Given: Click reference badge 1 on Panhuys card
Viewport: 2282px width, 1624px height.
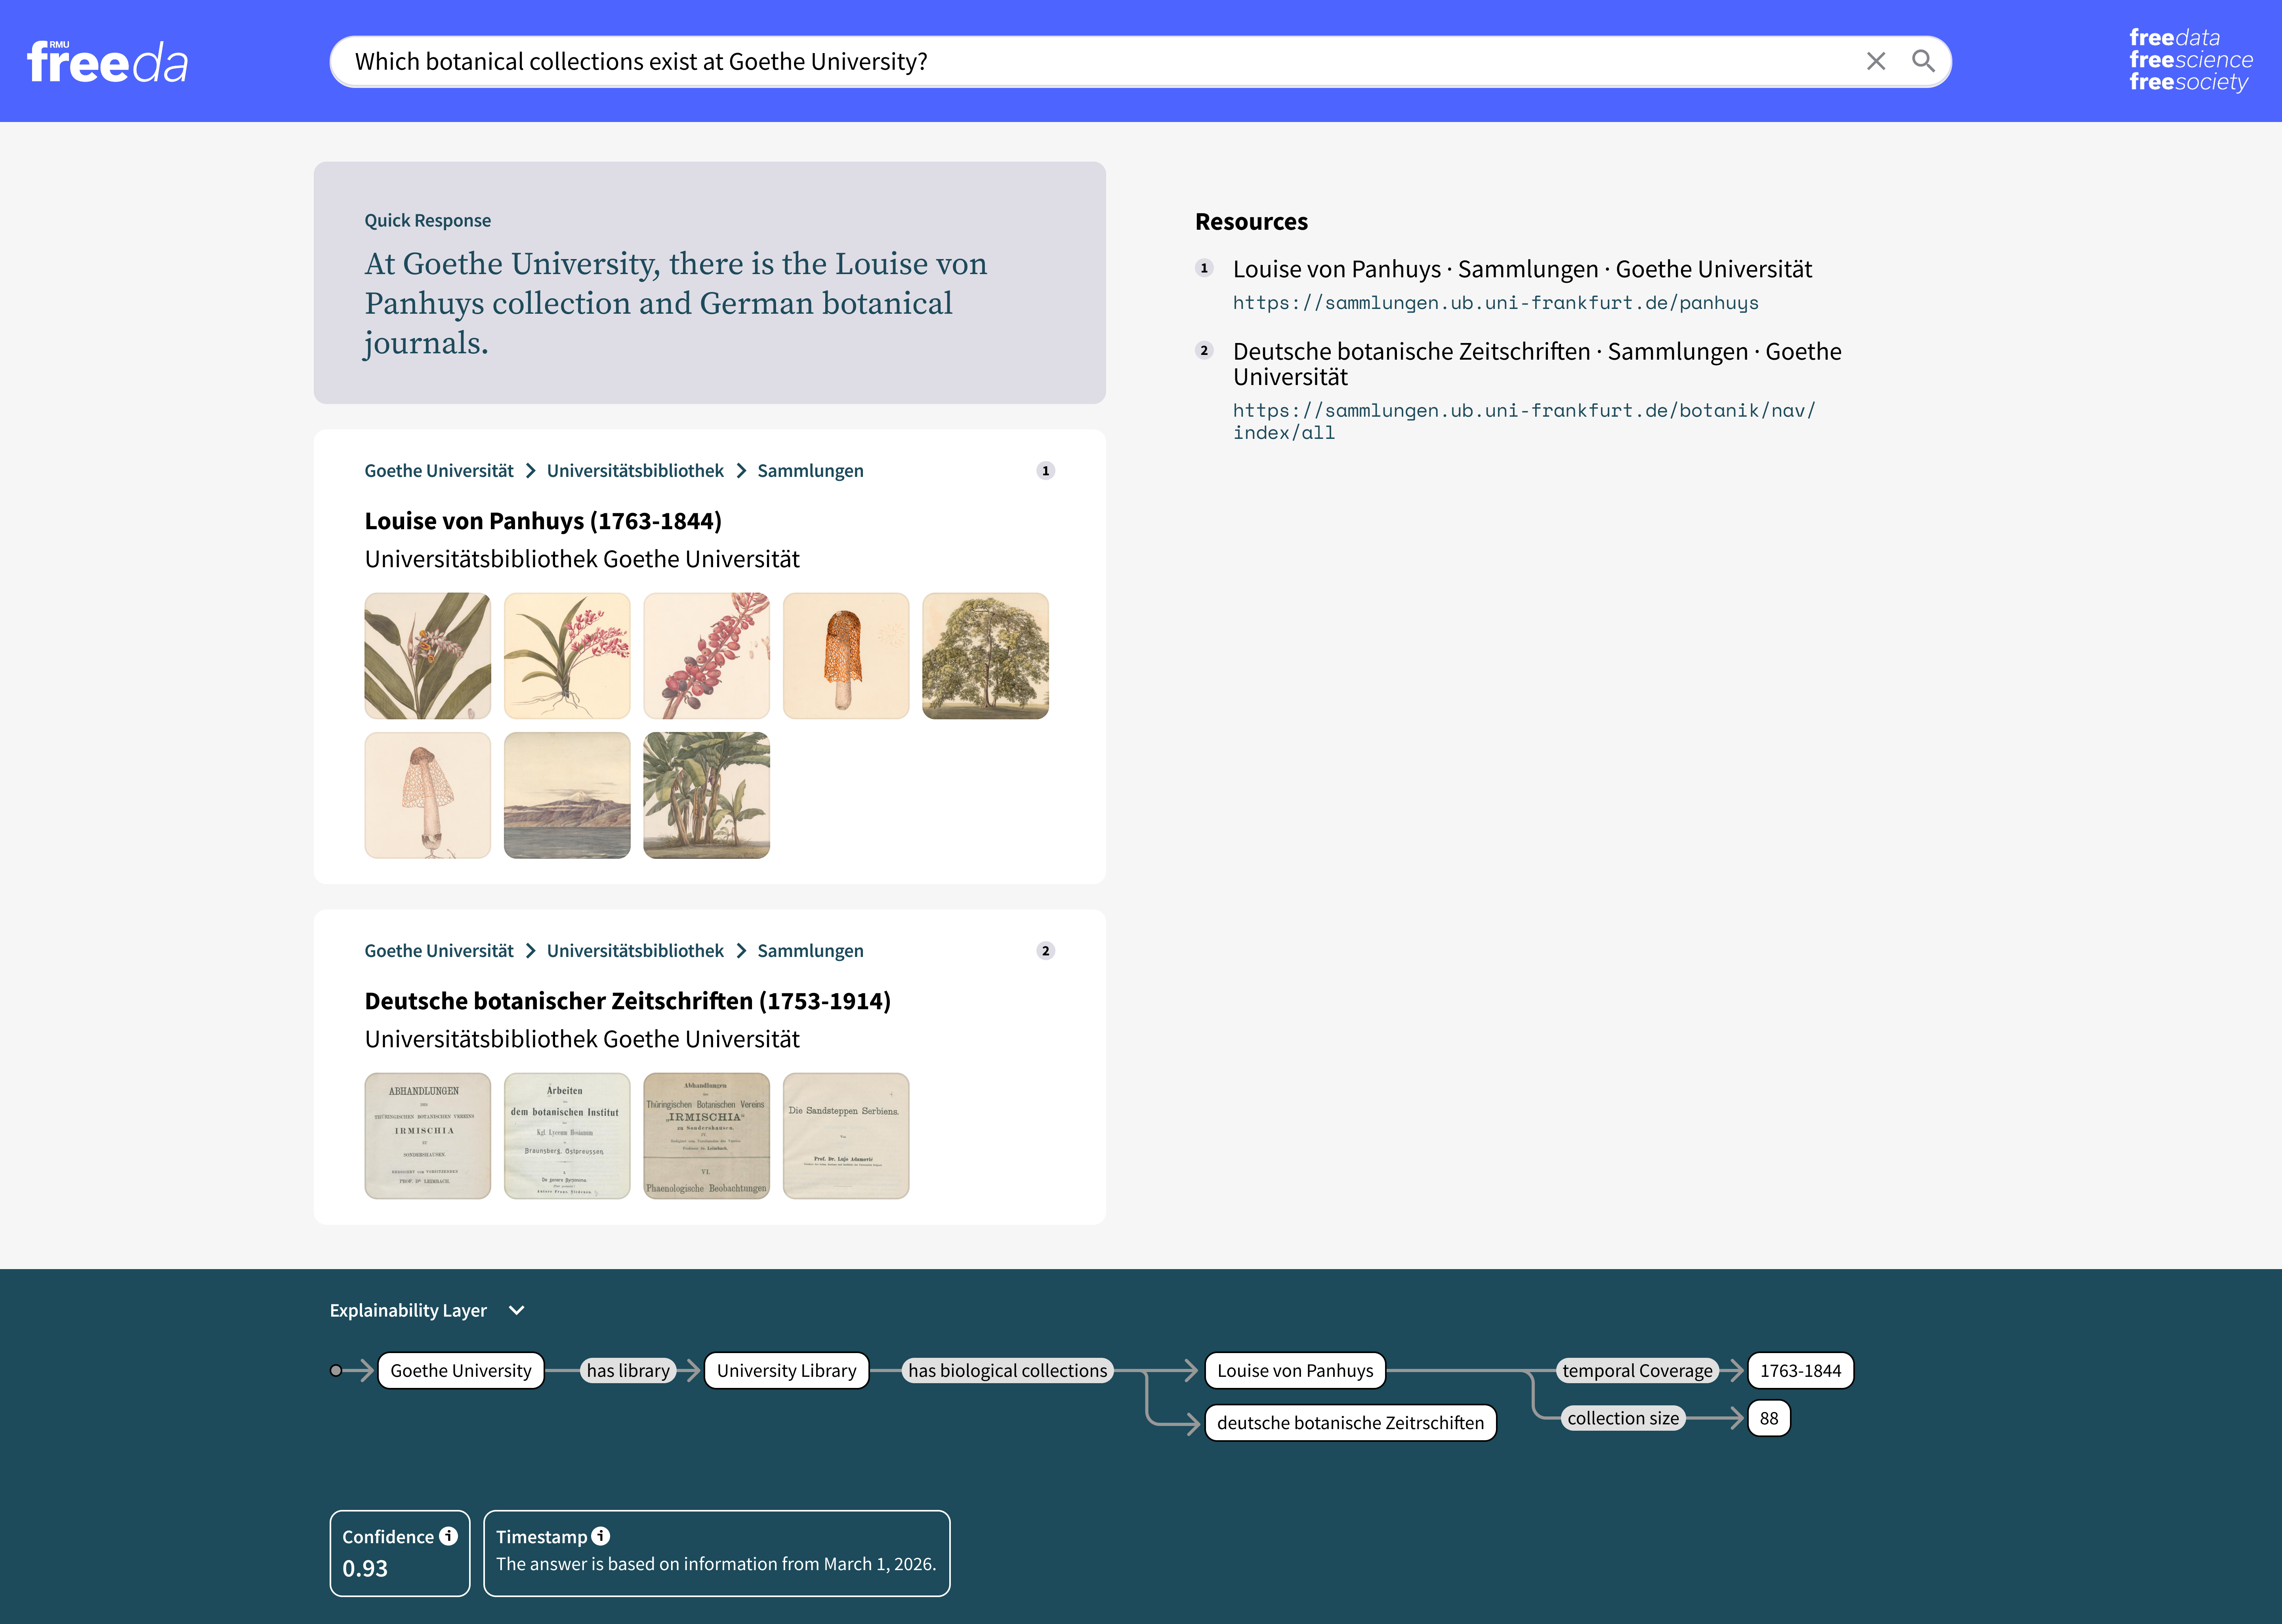Looking at the screenshot, I should 1045,471.
